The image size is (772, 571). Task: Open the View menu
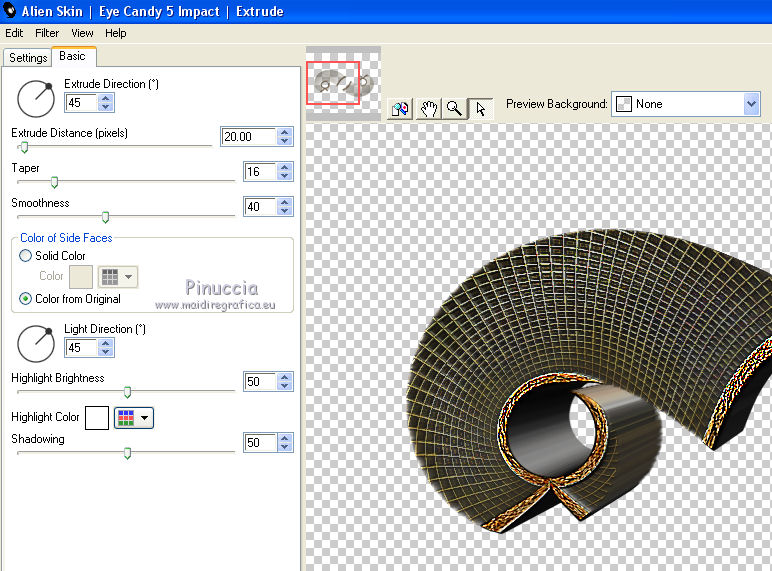tap(82, 33)
